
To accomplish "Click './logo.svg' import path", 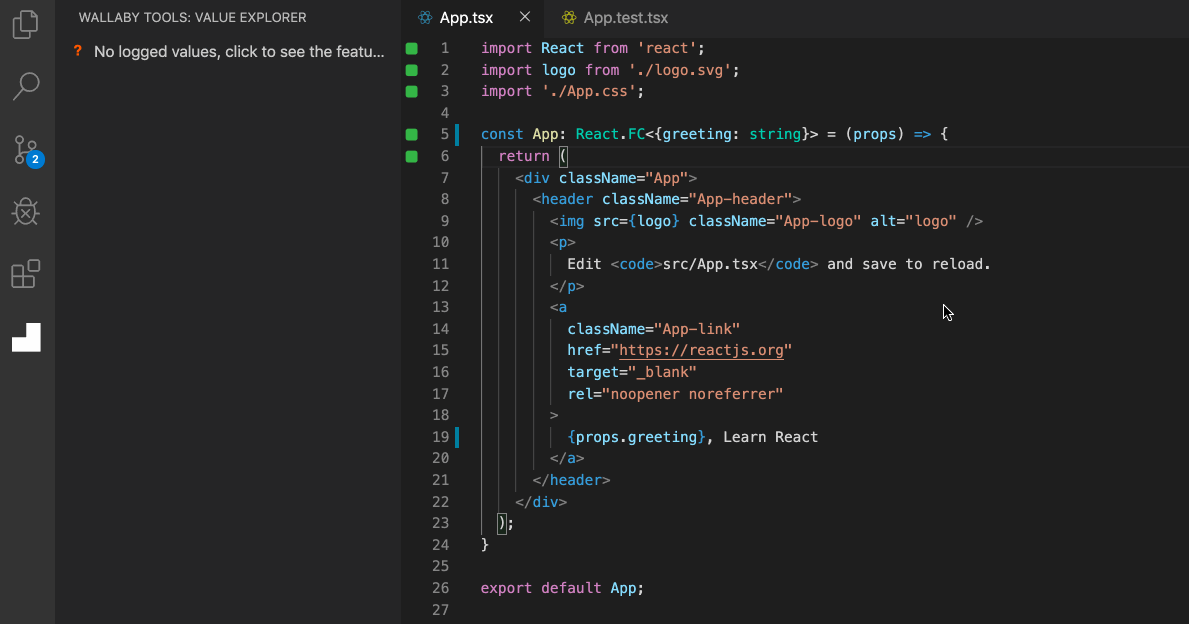I will pyautogui.click(x=679, y=70).
